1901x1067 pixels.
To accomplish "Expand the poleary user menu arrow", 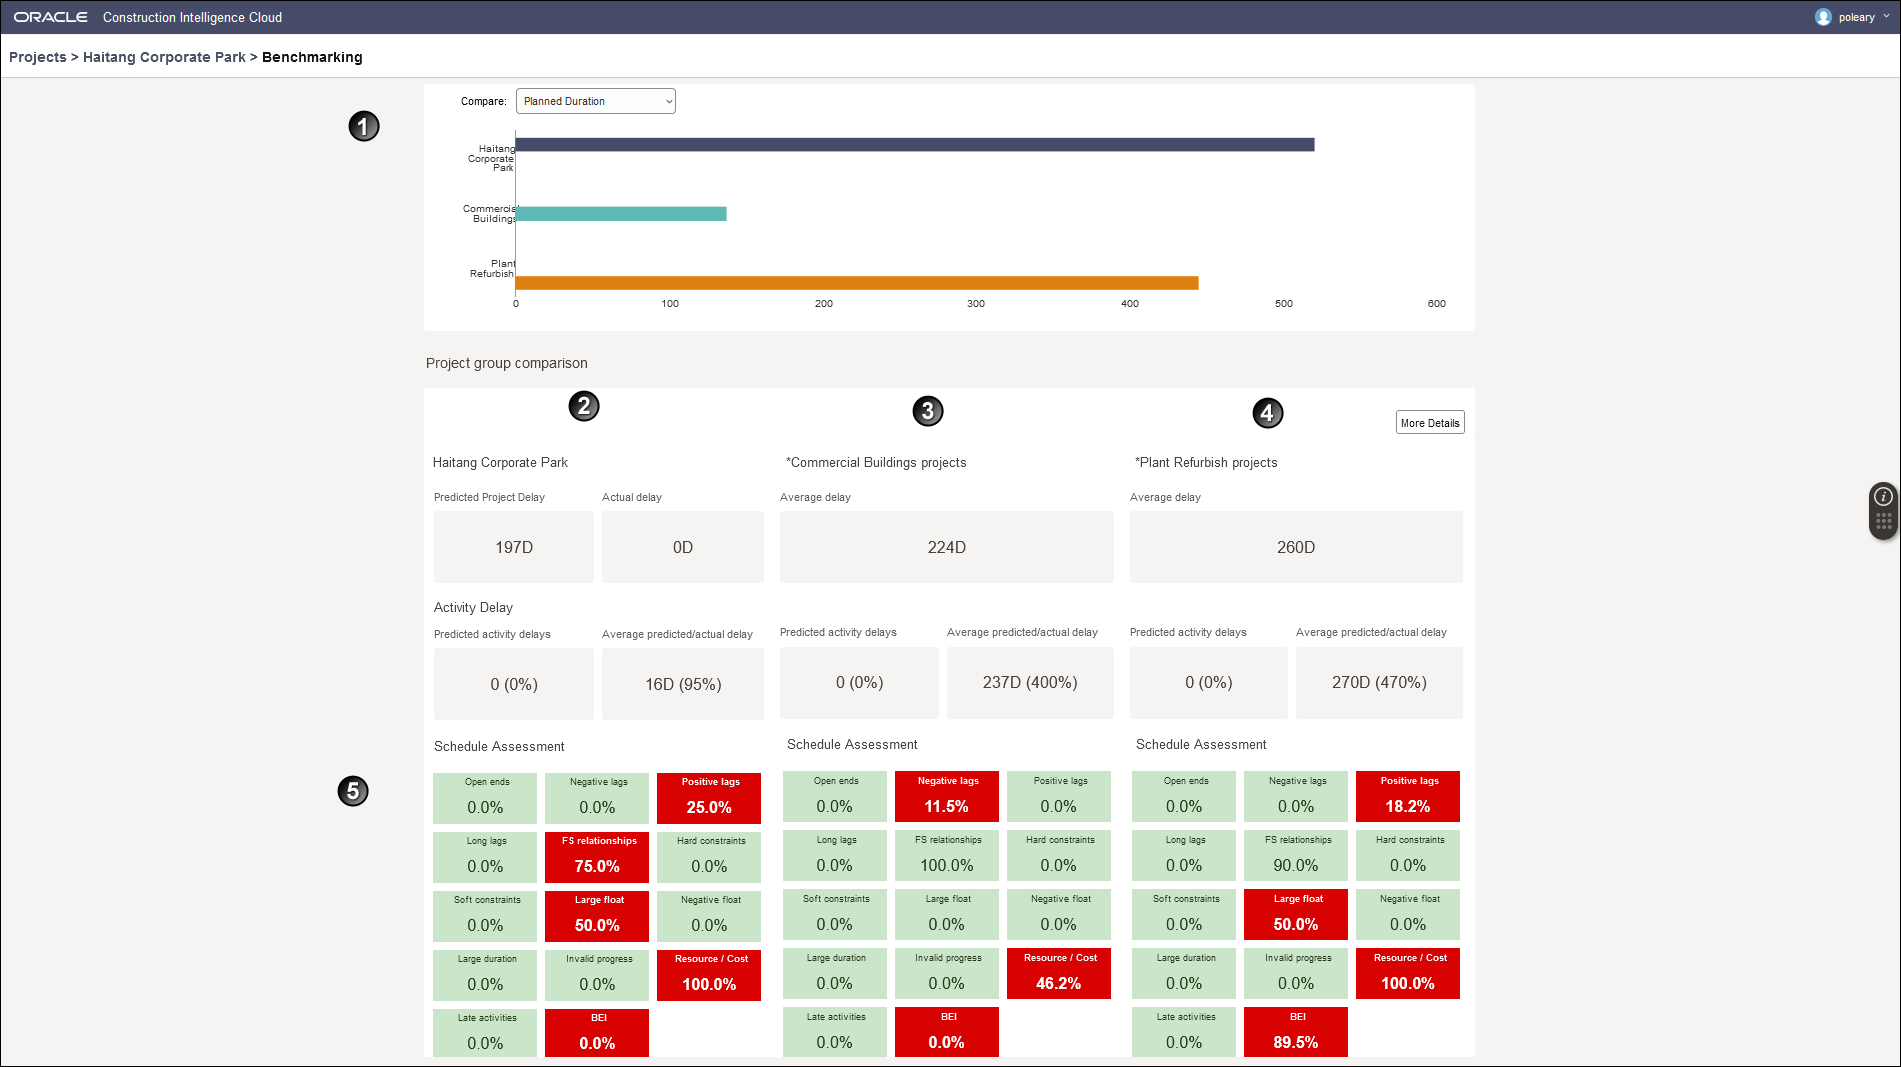I will click(1886, 17).
